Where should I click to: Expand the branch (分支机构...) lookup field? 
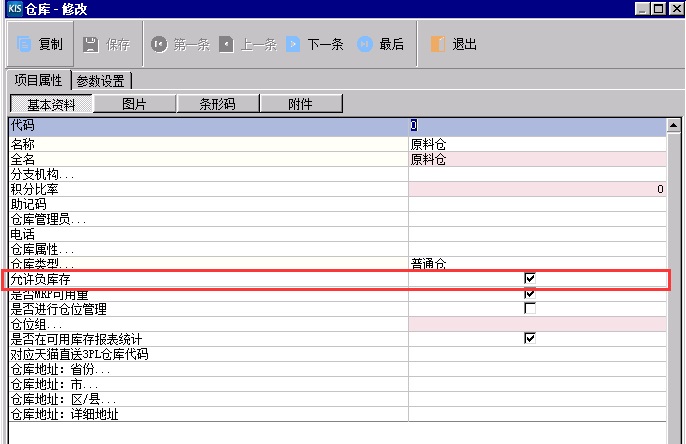point(537,174)
